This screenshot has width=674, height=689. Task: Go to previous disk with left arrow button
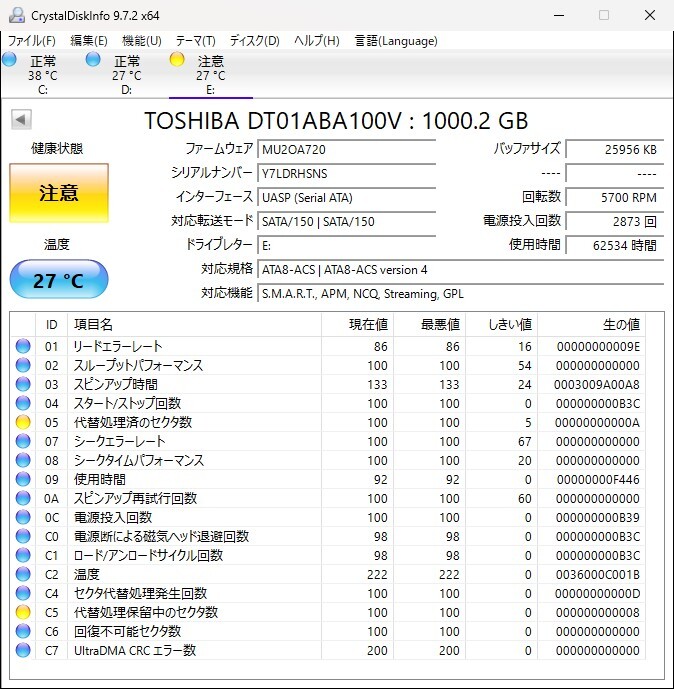pos(21,120)
